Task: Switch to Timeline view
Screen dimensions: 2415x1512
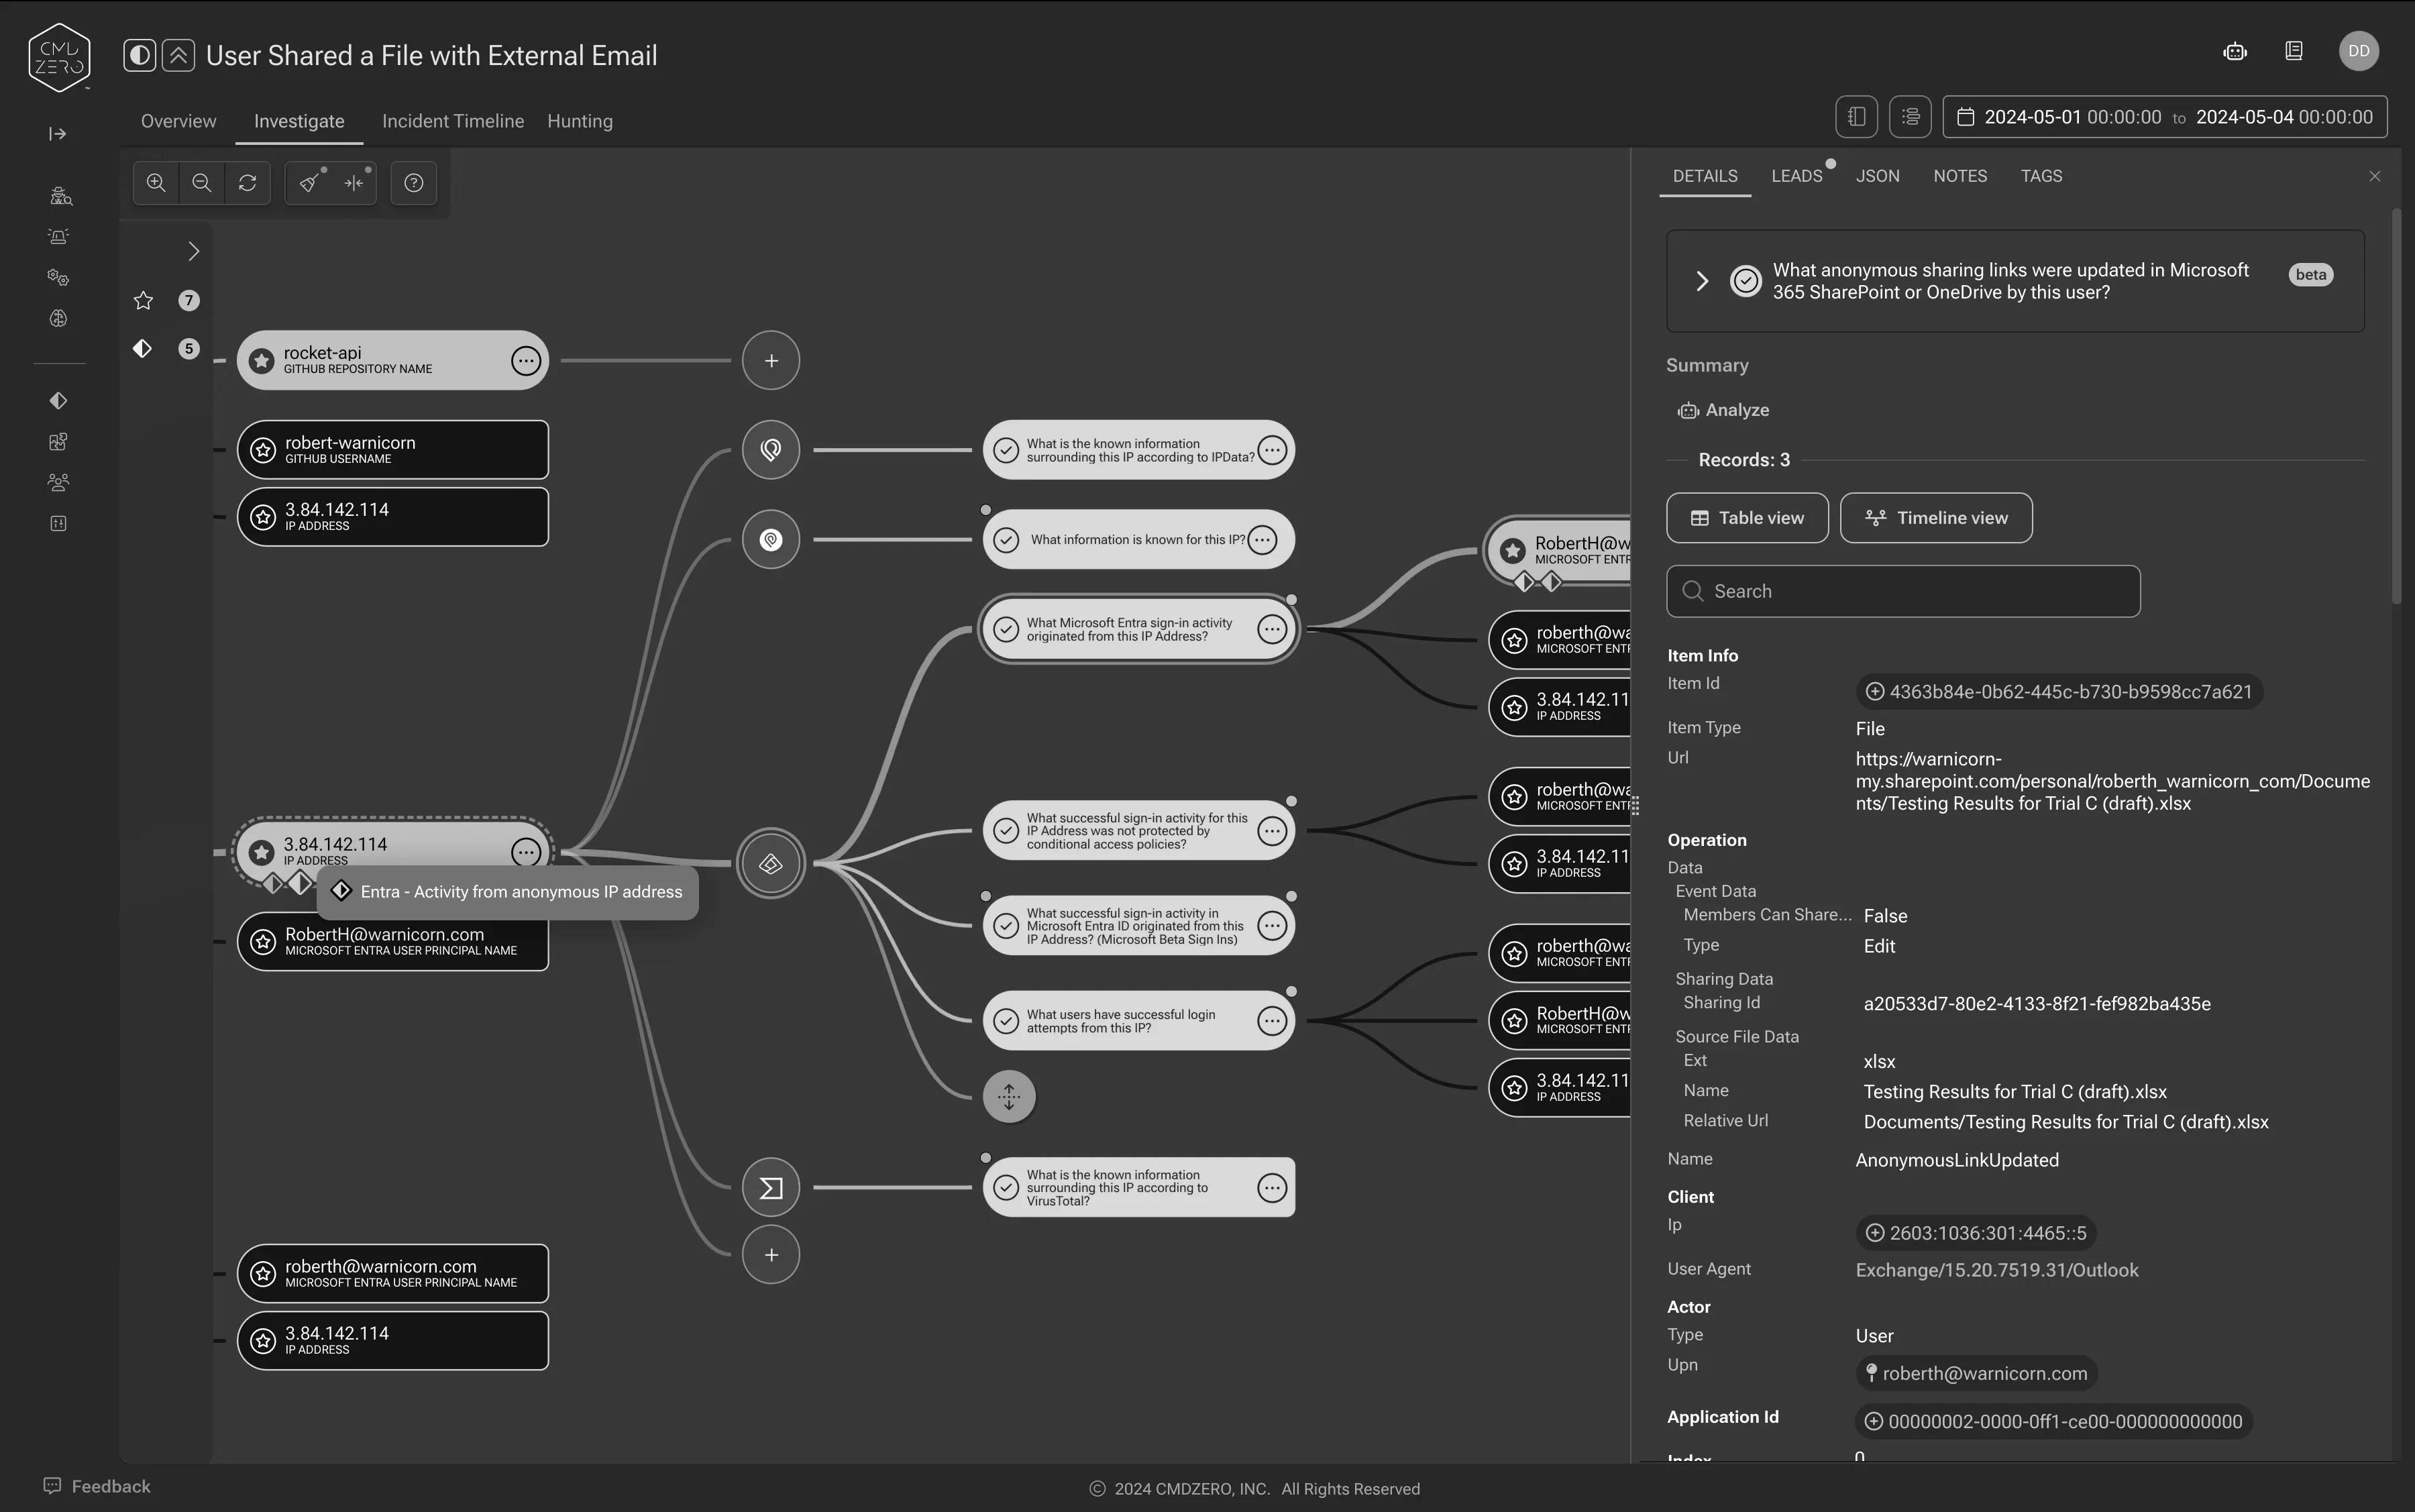Action: pyautogui.click(x=1936, y=518)
